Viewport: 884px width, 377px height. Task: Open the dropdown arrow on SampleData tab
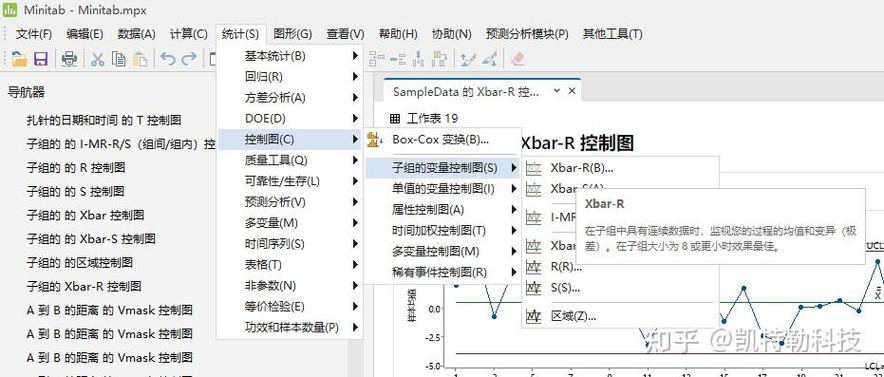tap(557, 91)
